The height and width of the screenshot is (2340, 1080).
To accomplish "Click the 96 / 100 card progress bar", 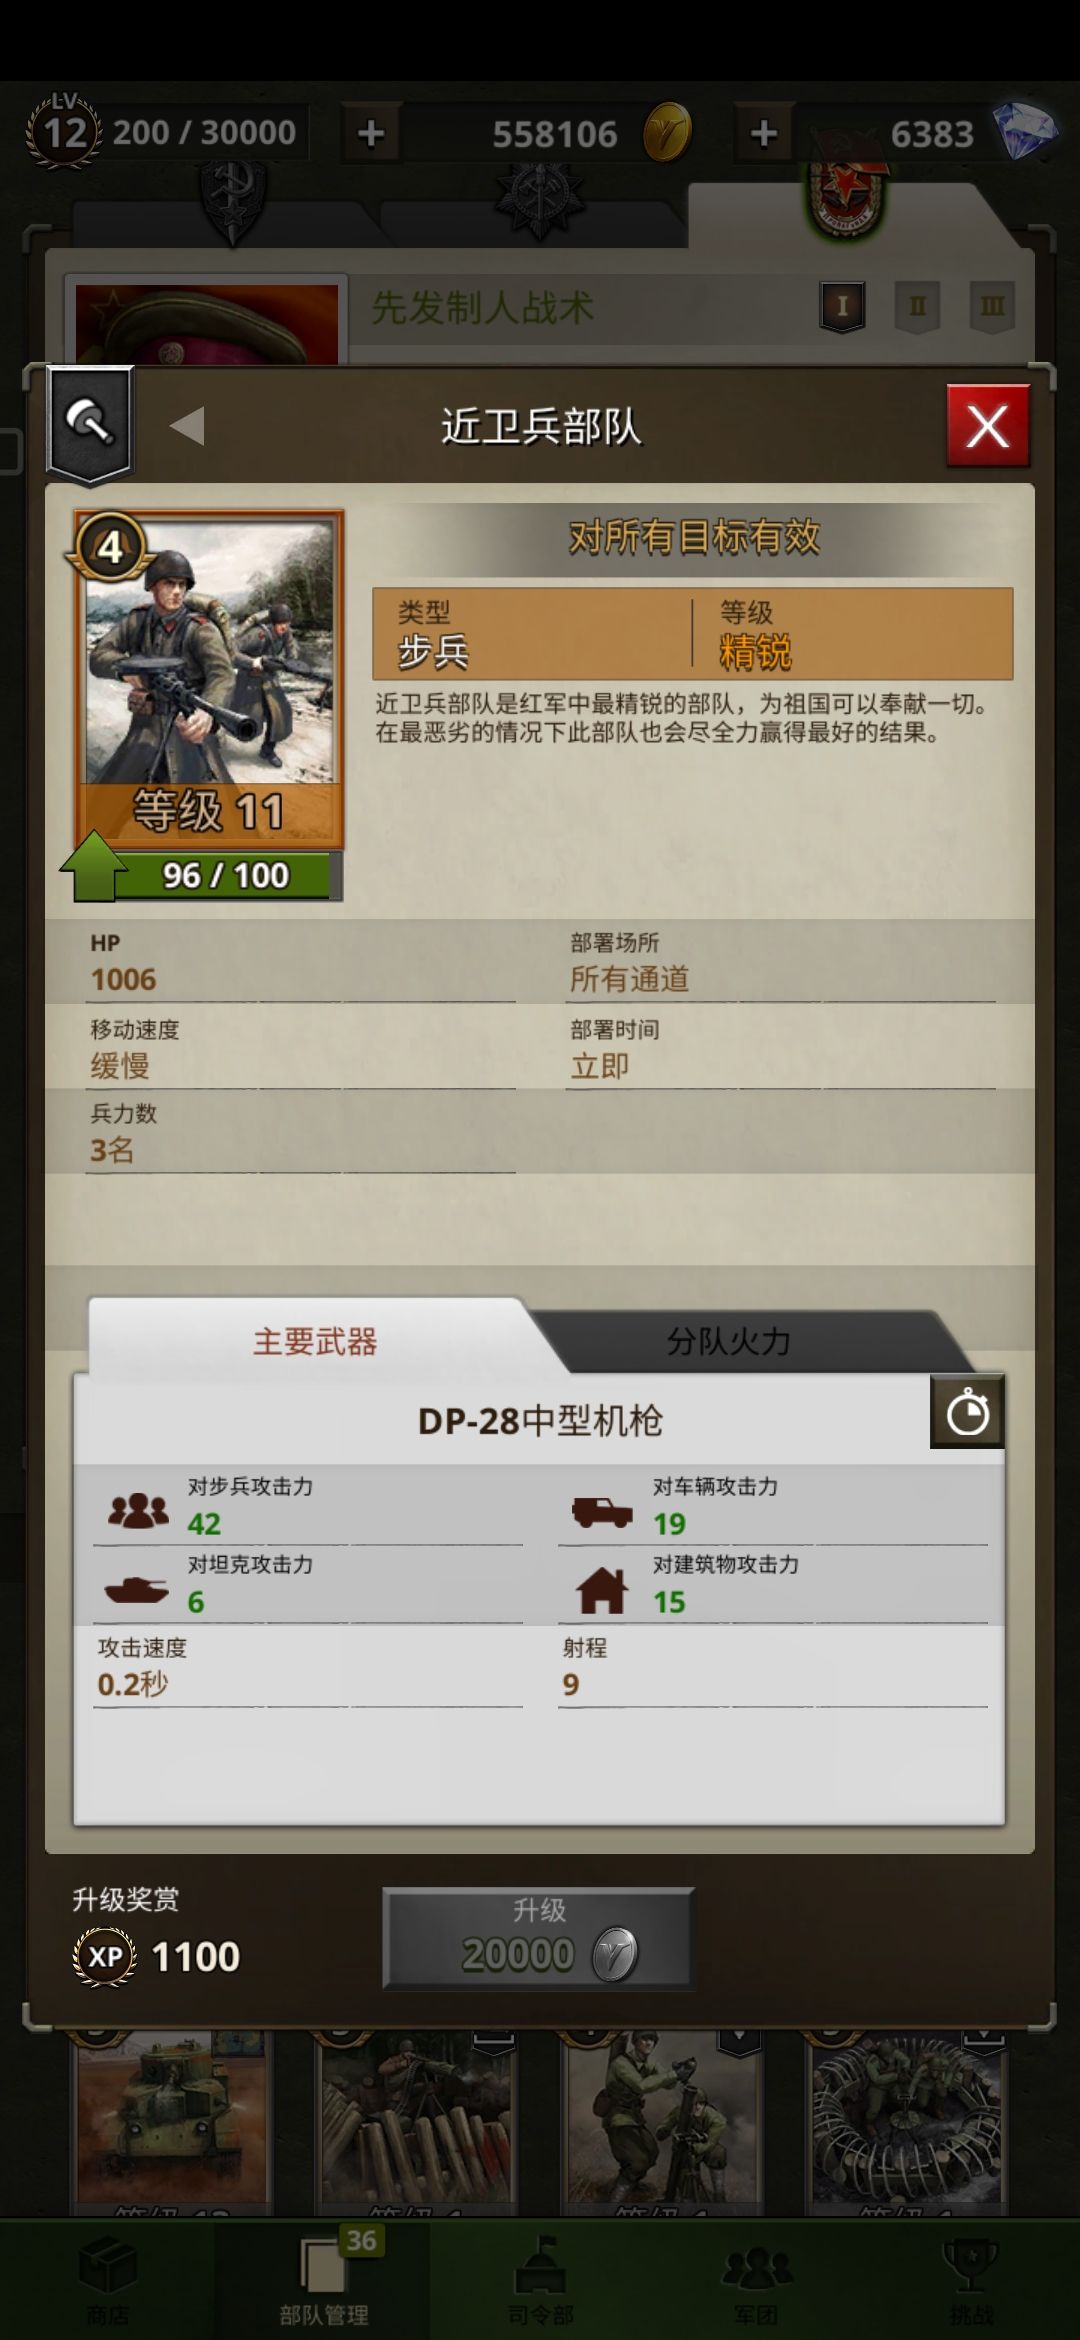I will (228, 876).
